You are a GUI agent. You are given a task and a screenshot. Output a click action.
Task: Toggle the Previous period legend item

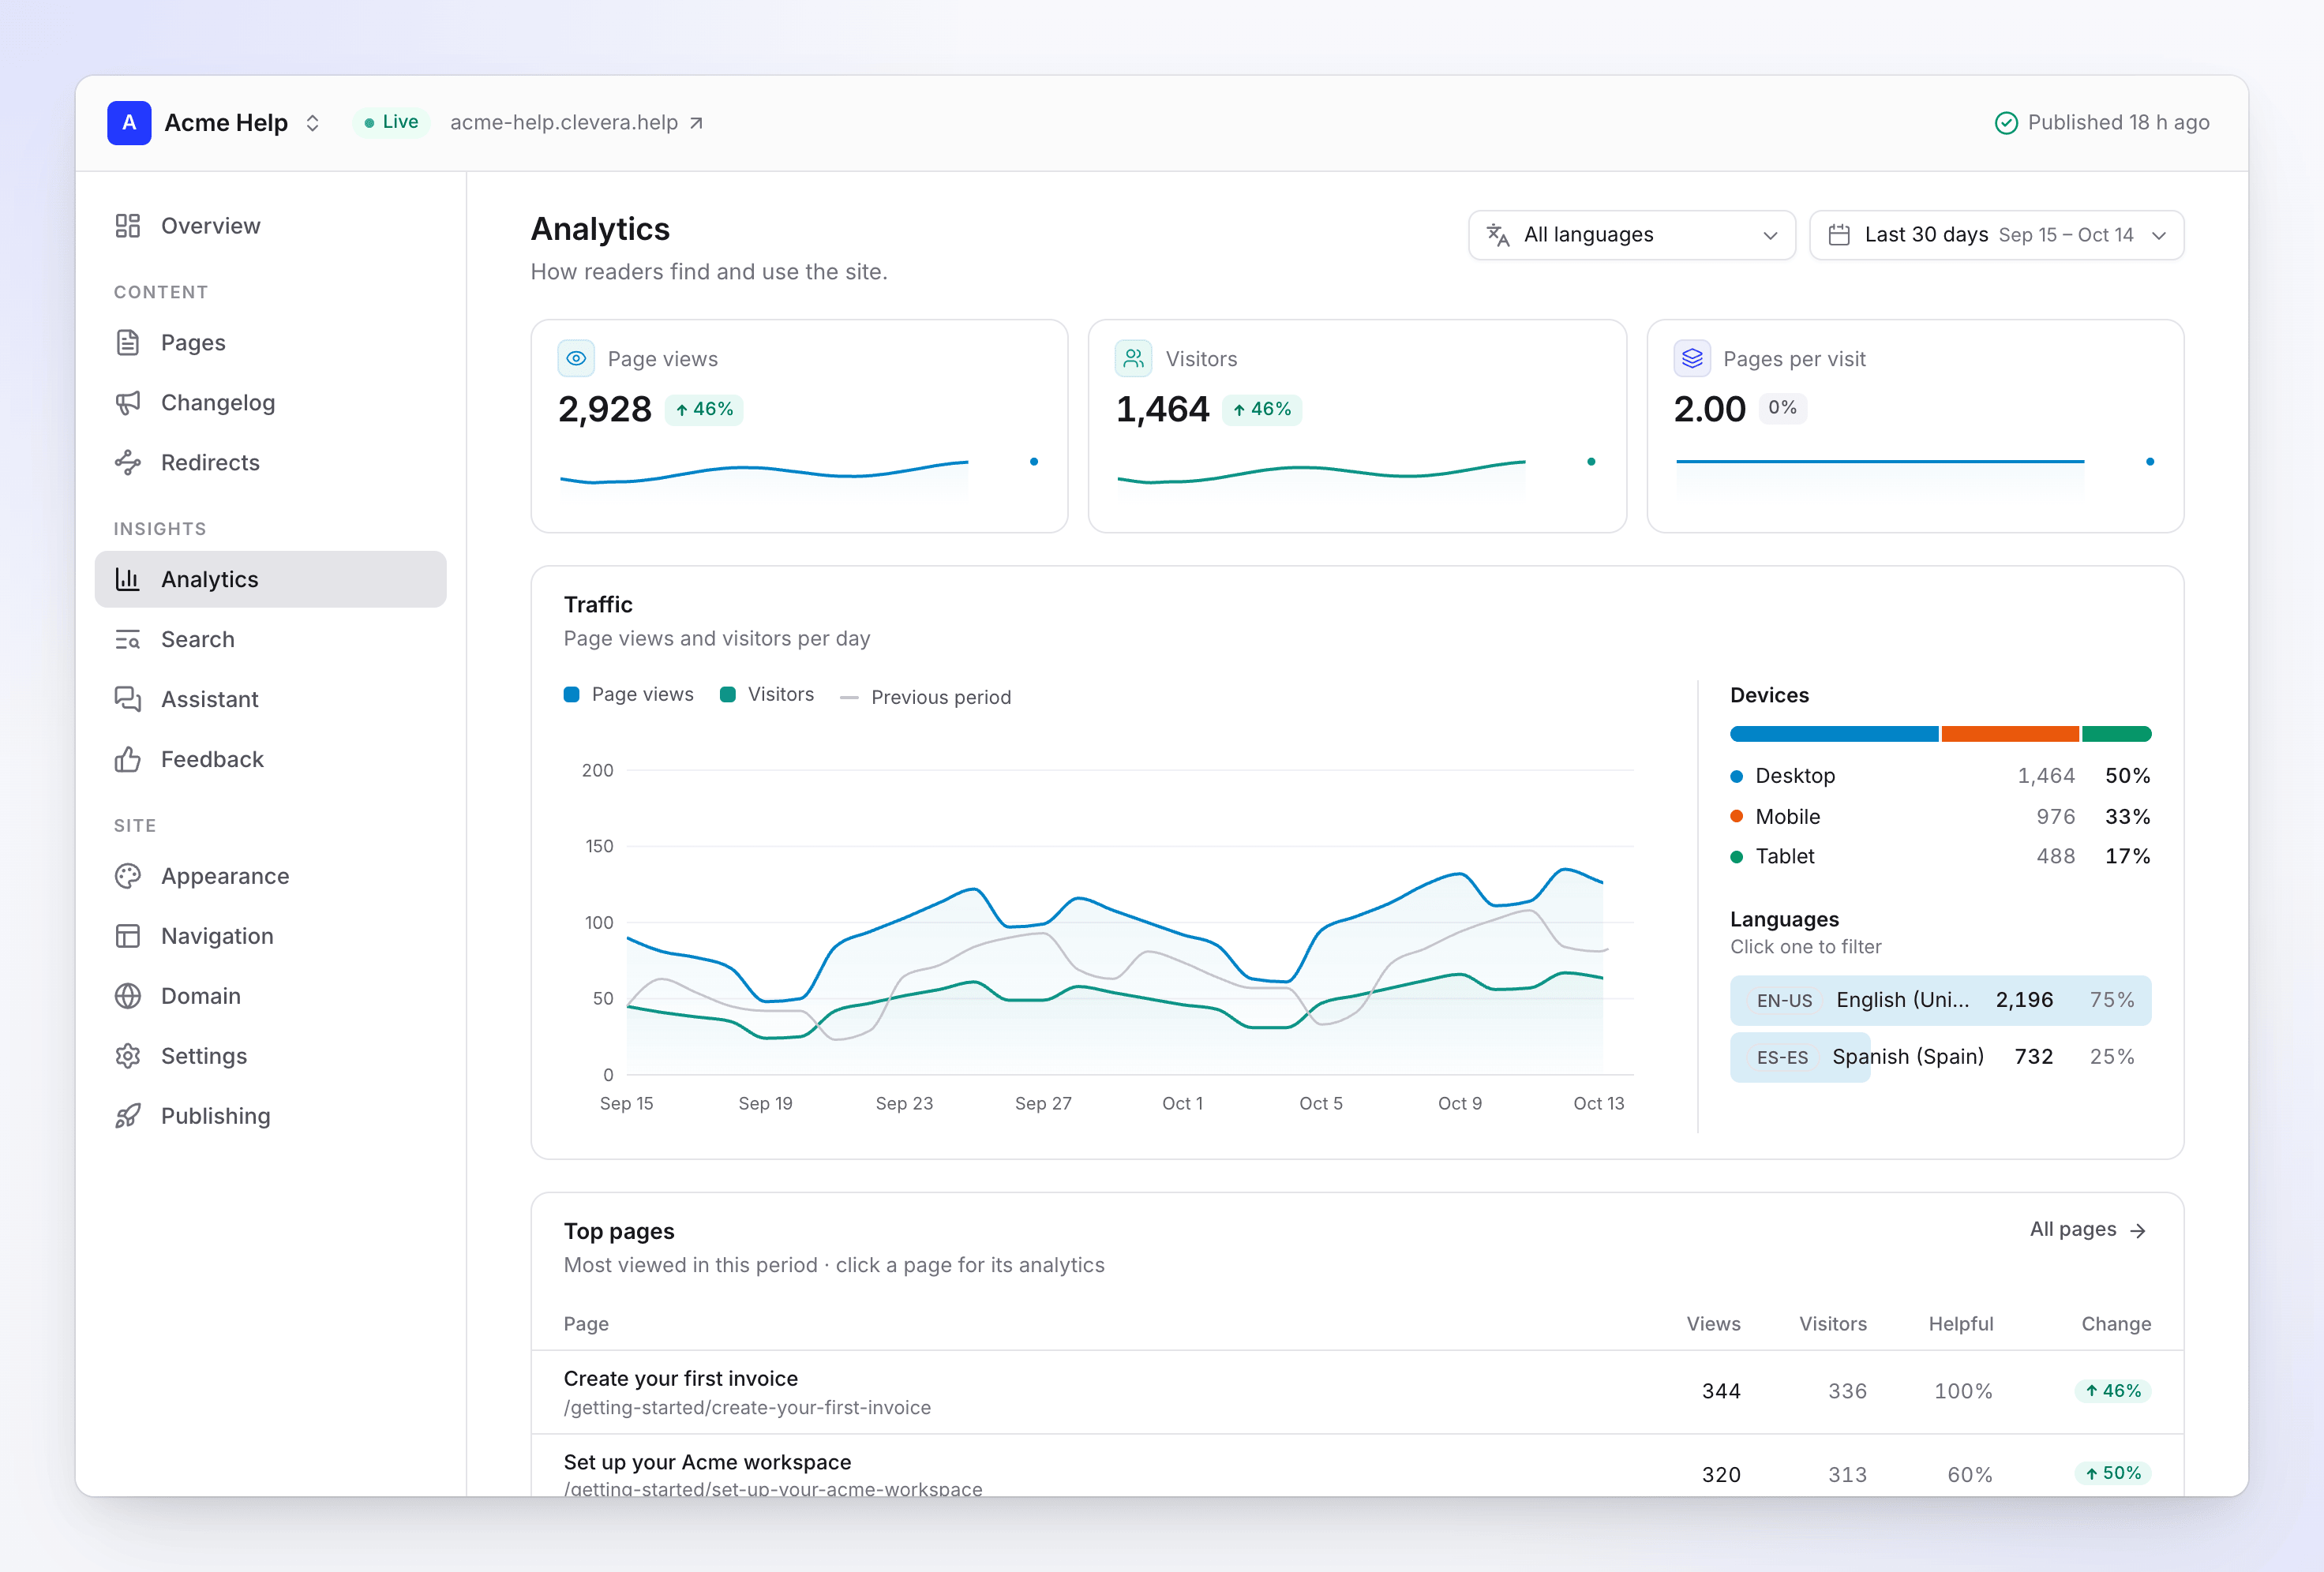tap(926, 698)
